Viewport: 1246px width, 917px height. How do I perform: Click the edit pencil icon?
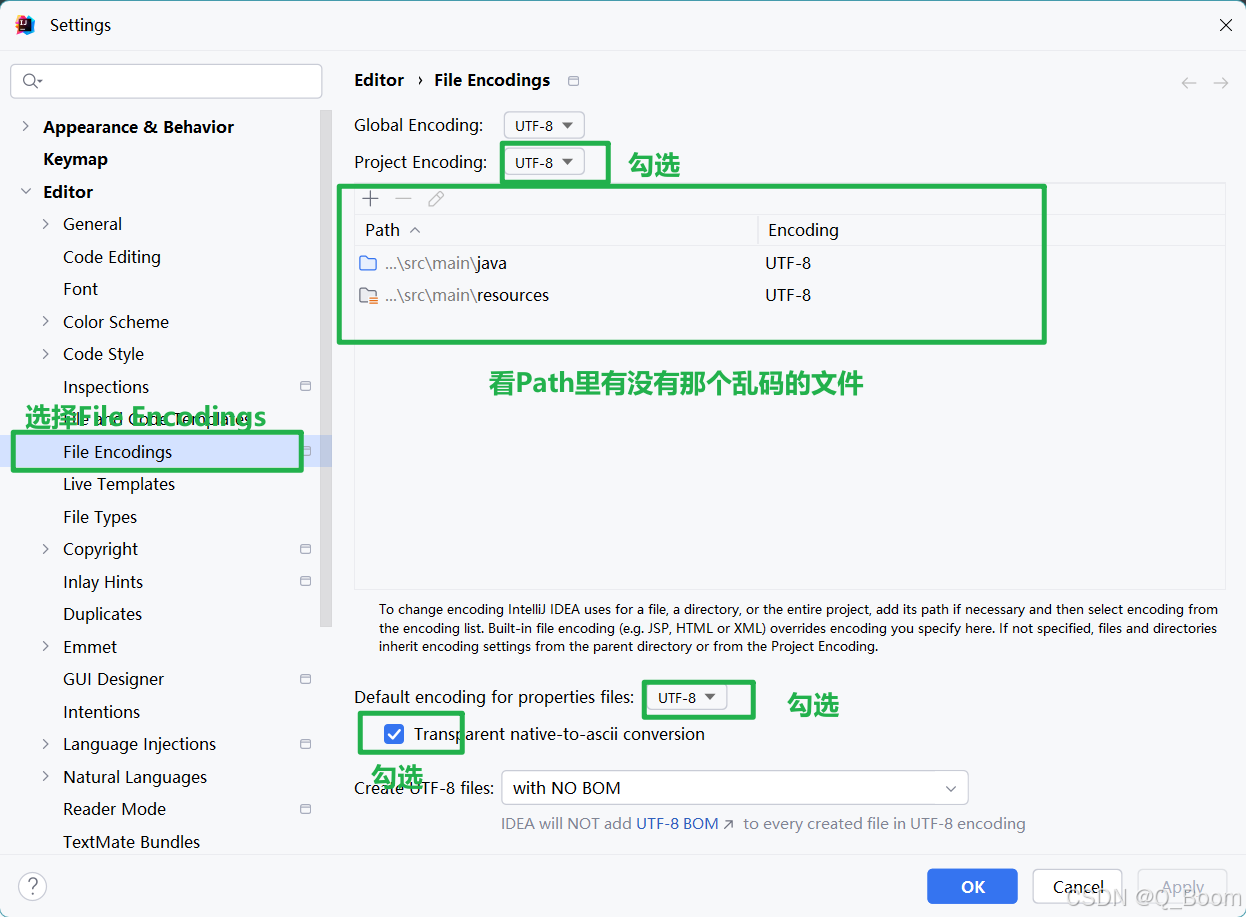(436, 198)
